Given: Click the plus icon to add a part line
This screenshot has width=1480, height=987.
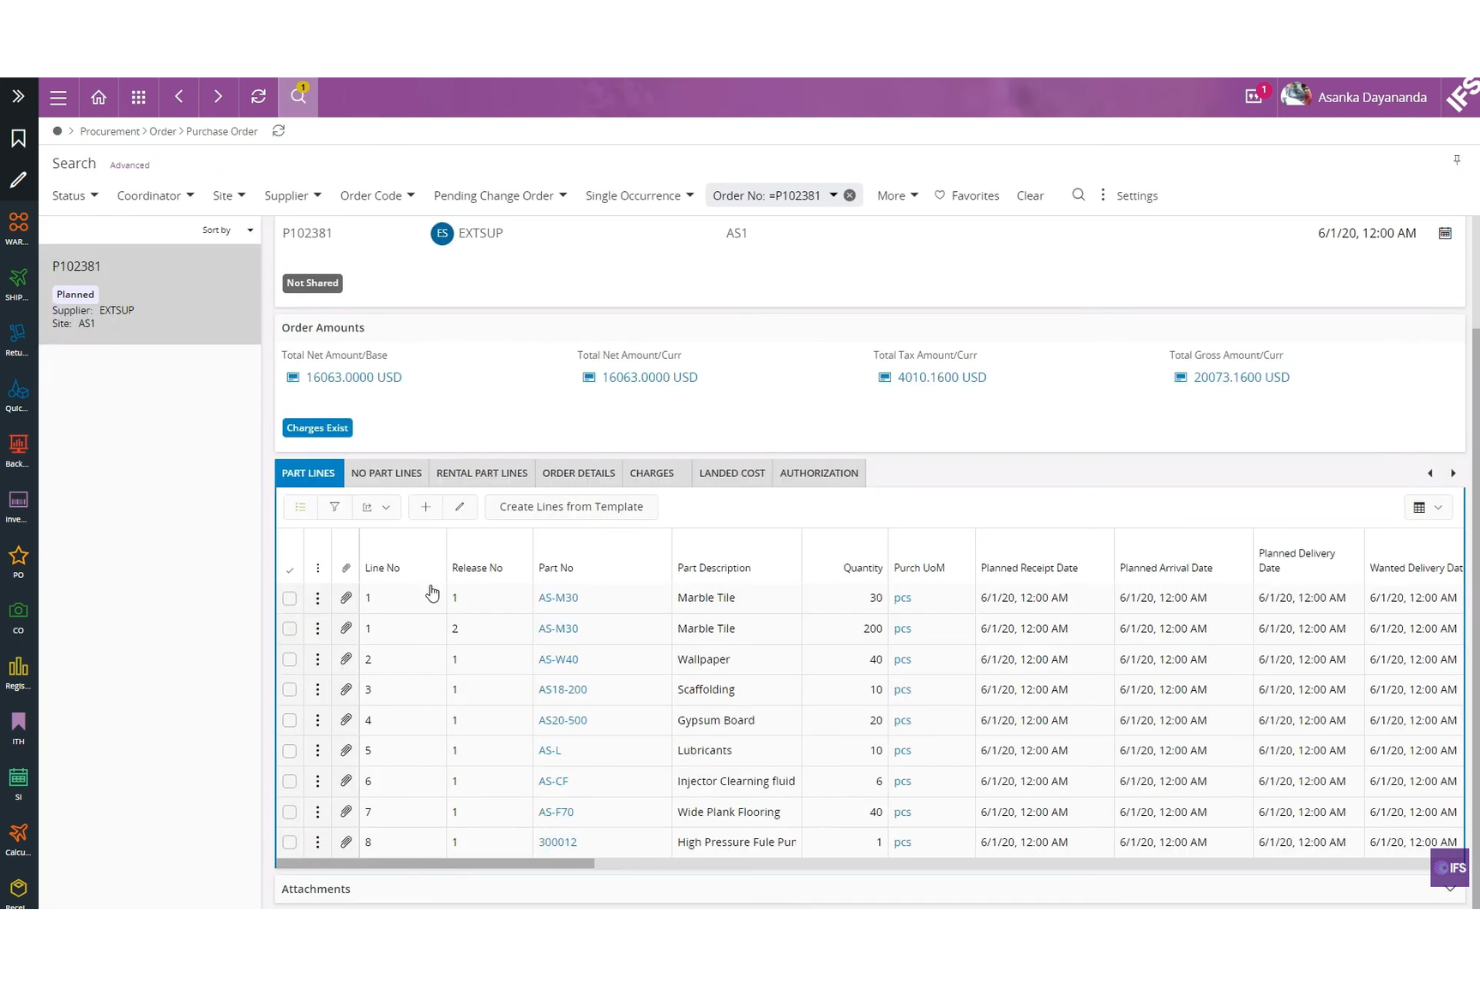Looking at the screenshot, I should point(425,506).
